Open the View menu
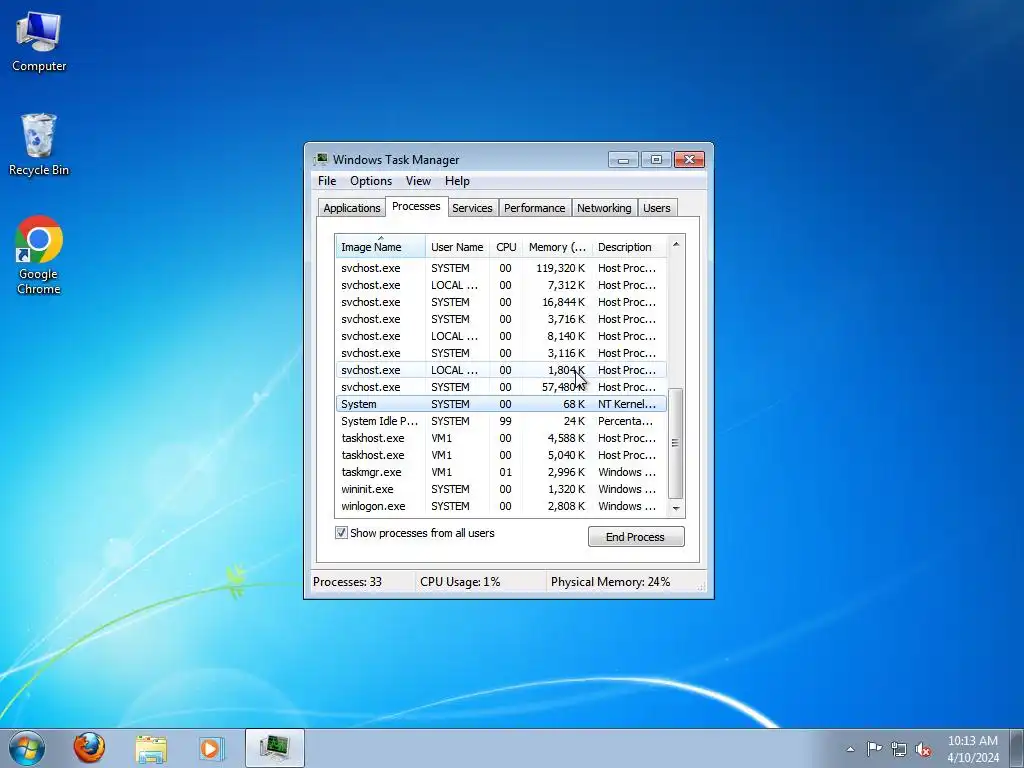Image resolution: width=1024 pixels, height=768 pixels. pos(418,181)
